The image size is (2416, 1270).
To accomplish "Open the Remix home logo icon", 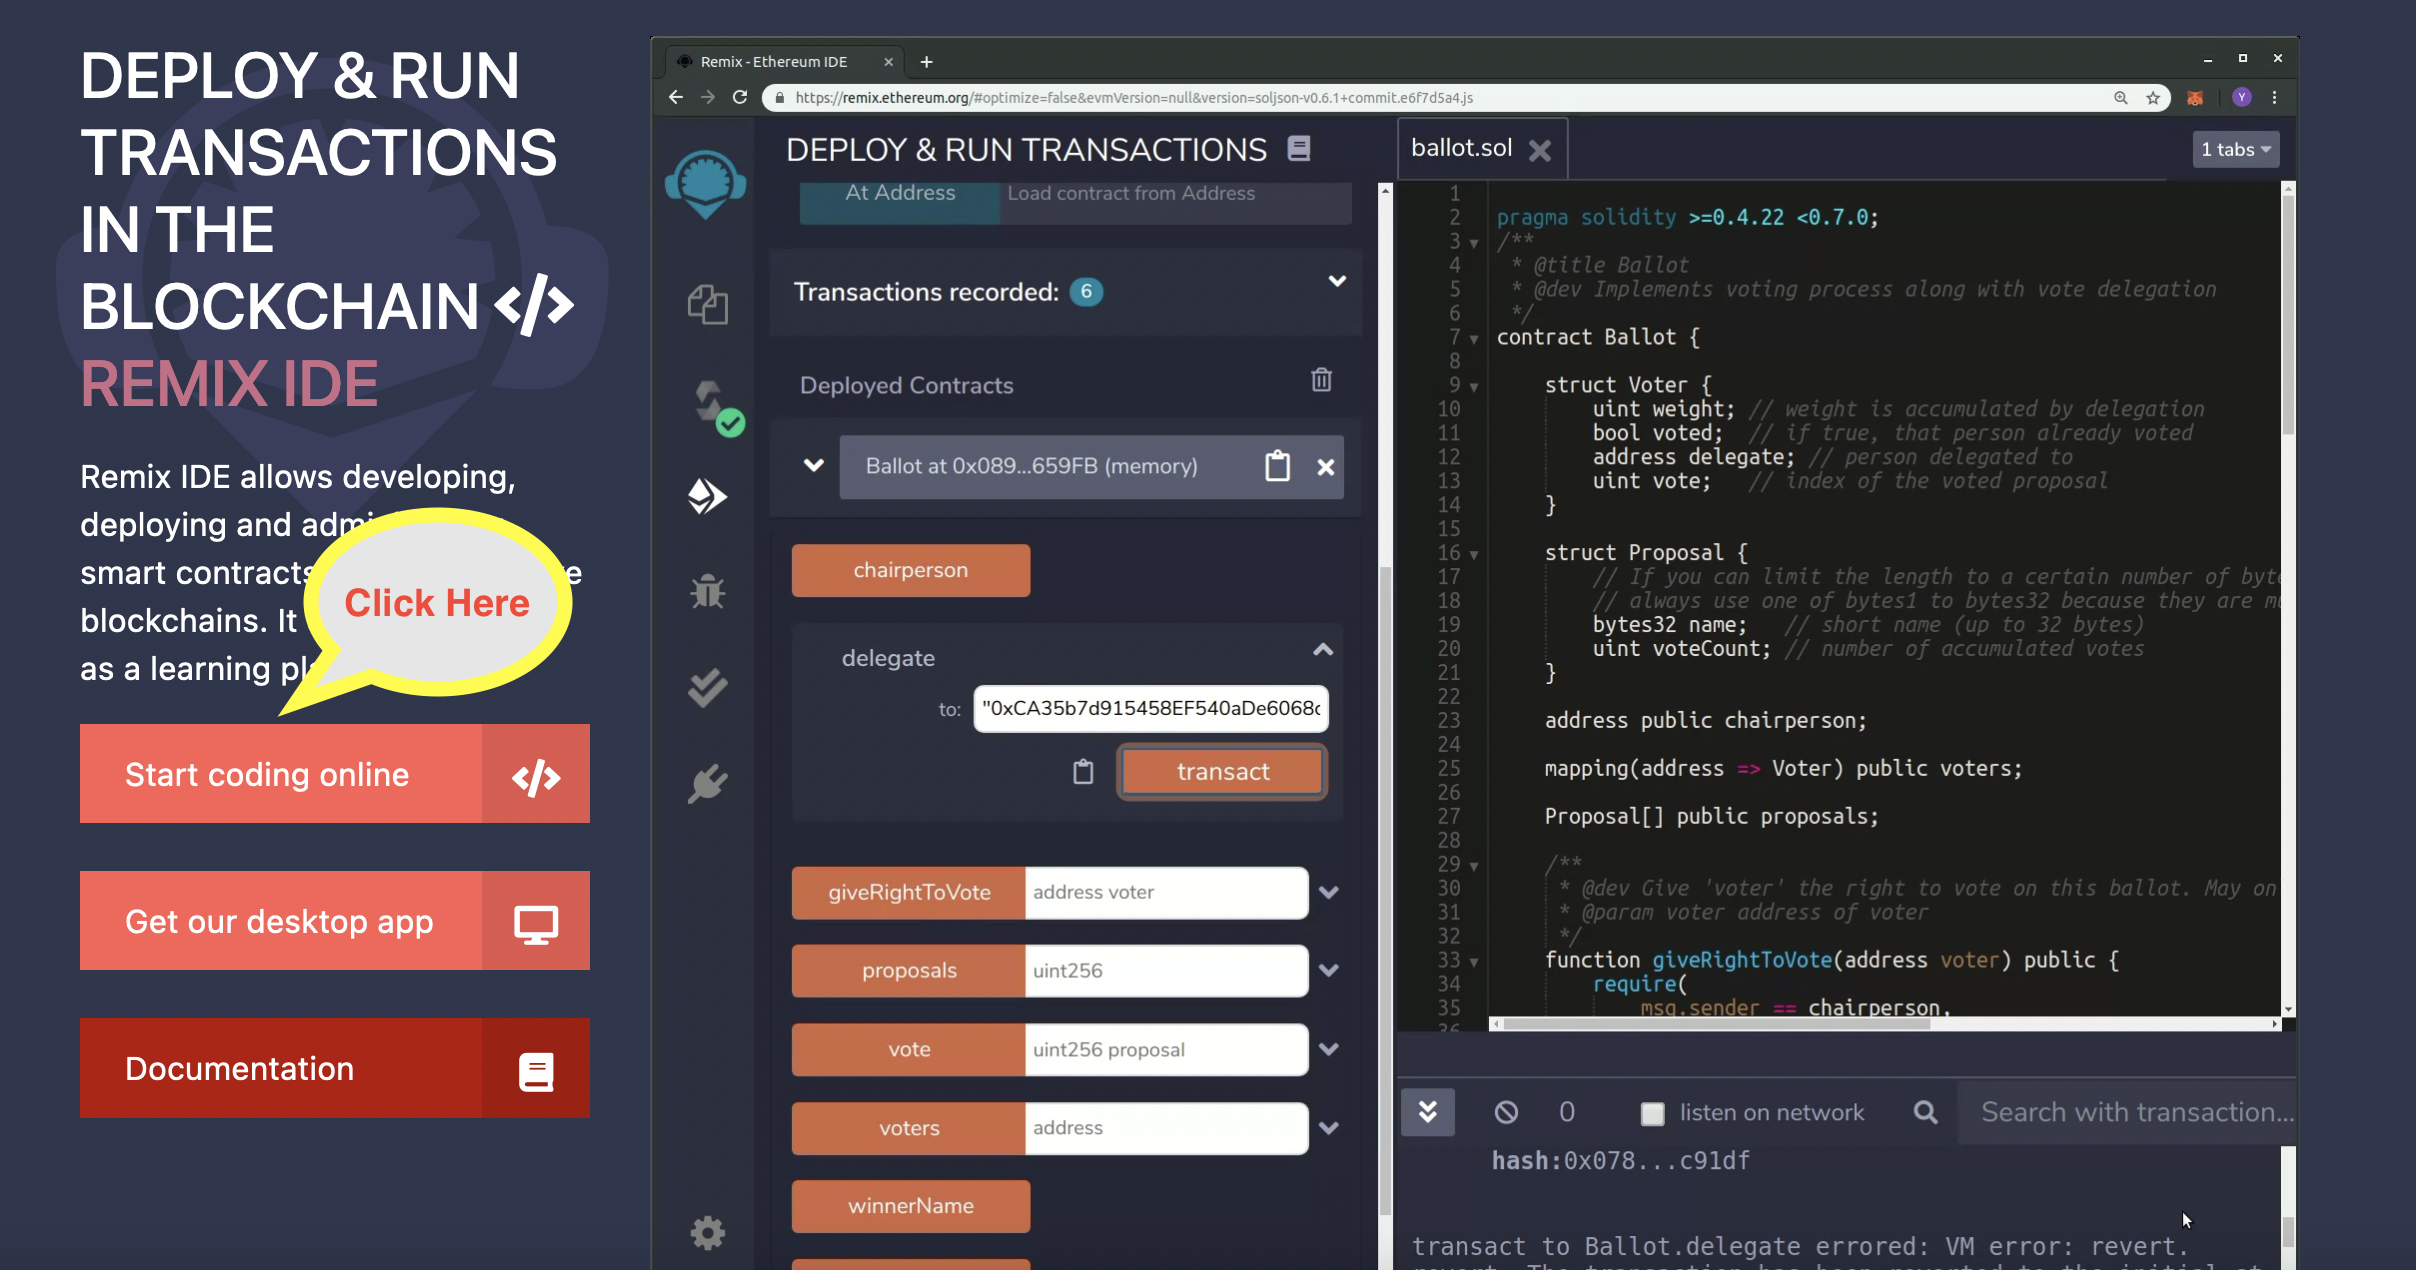I will pos(706,184).
